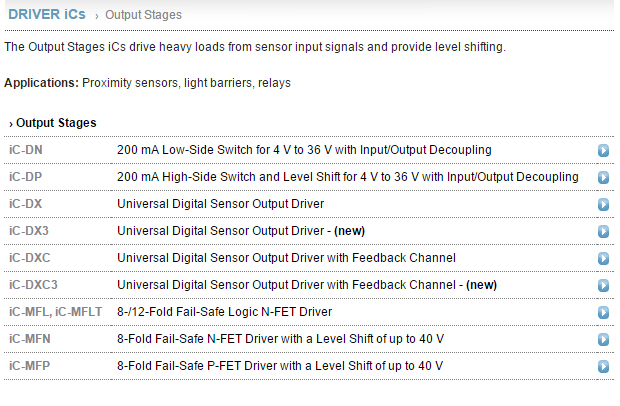Screen dimensions: 620x406
Task: Open the iC-MFN product name link
Action: click(x=30, y=339)
